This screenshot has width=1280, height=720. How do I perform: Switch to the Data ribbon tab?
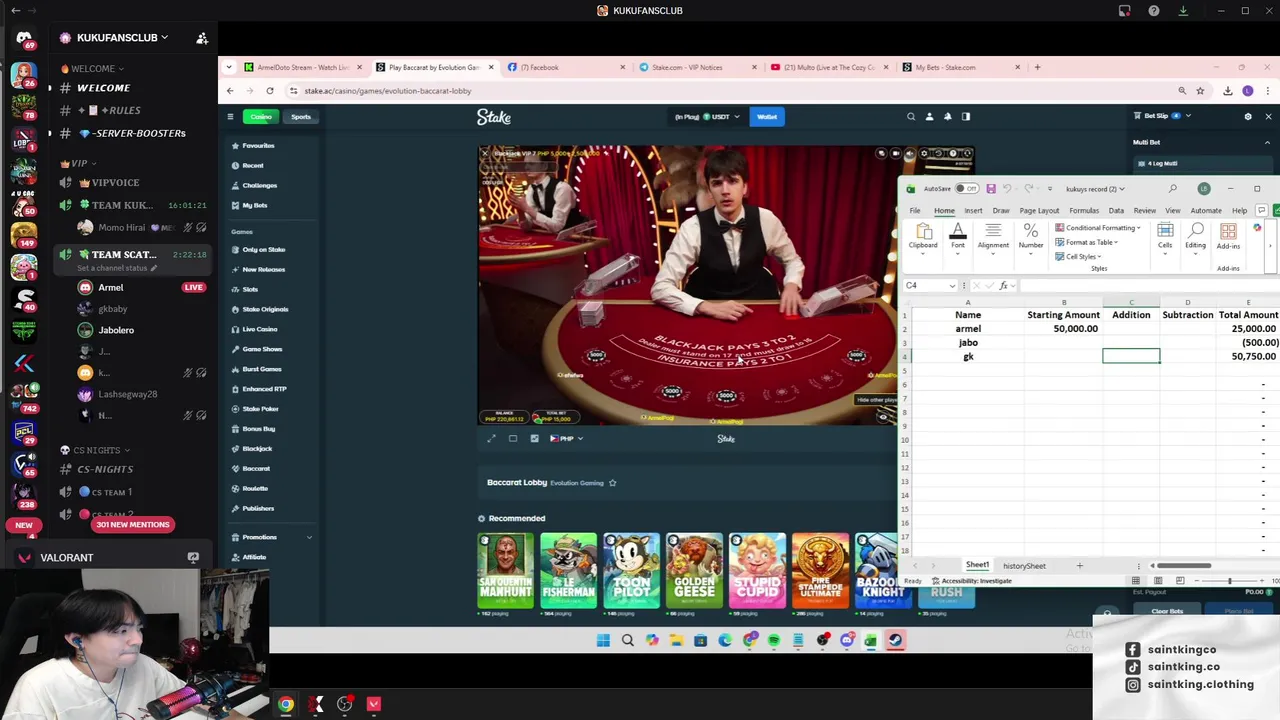(x=1116, y=211)
